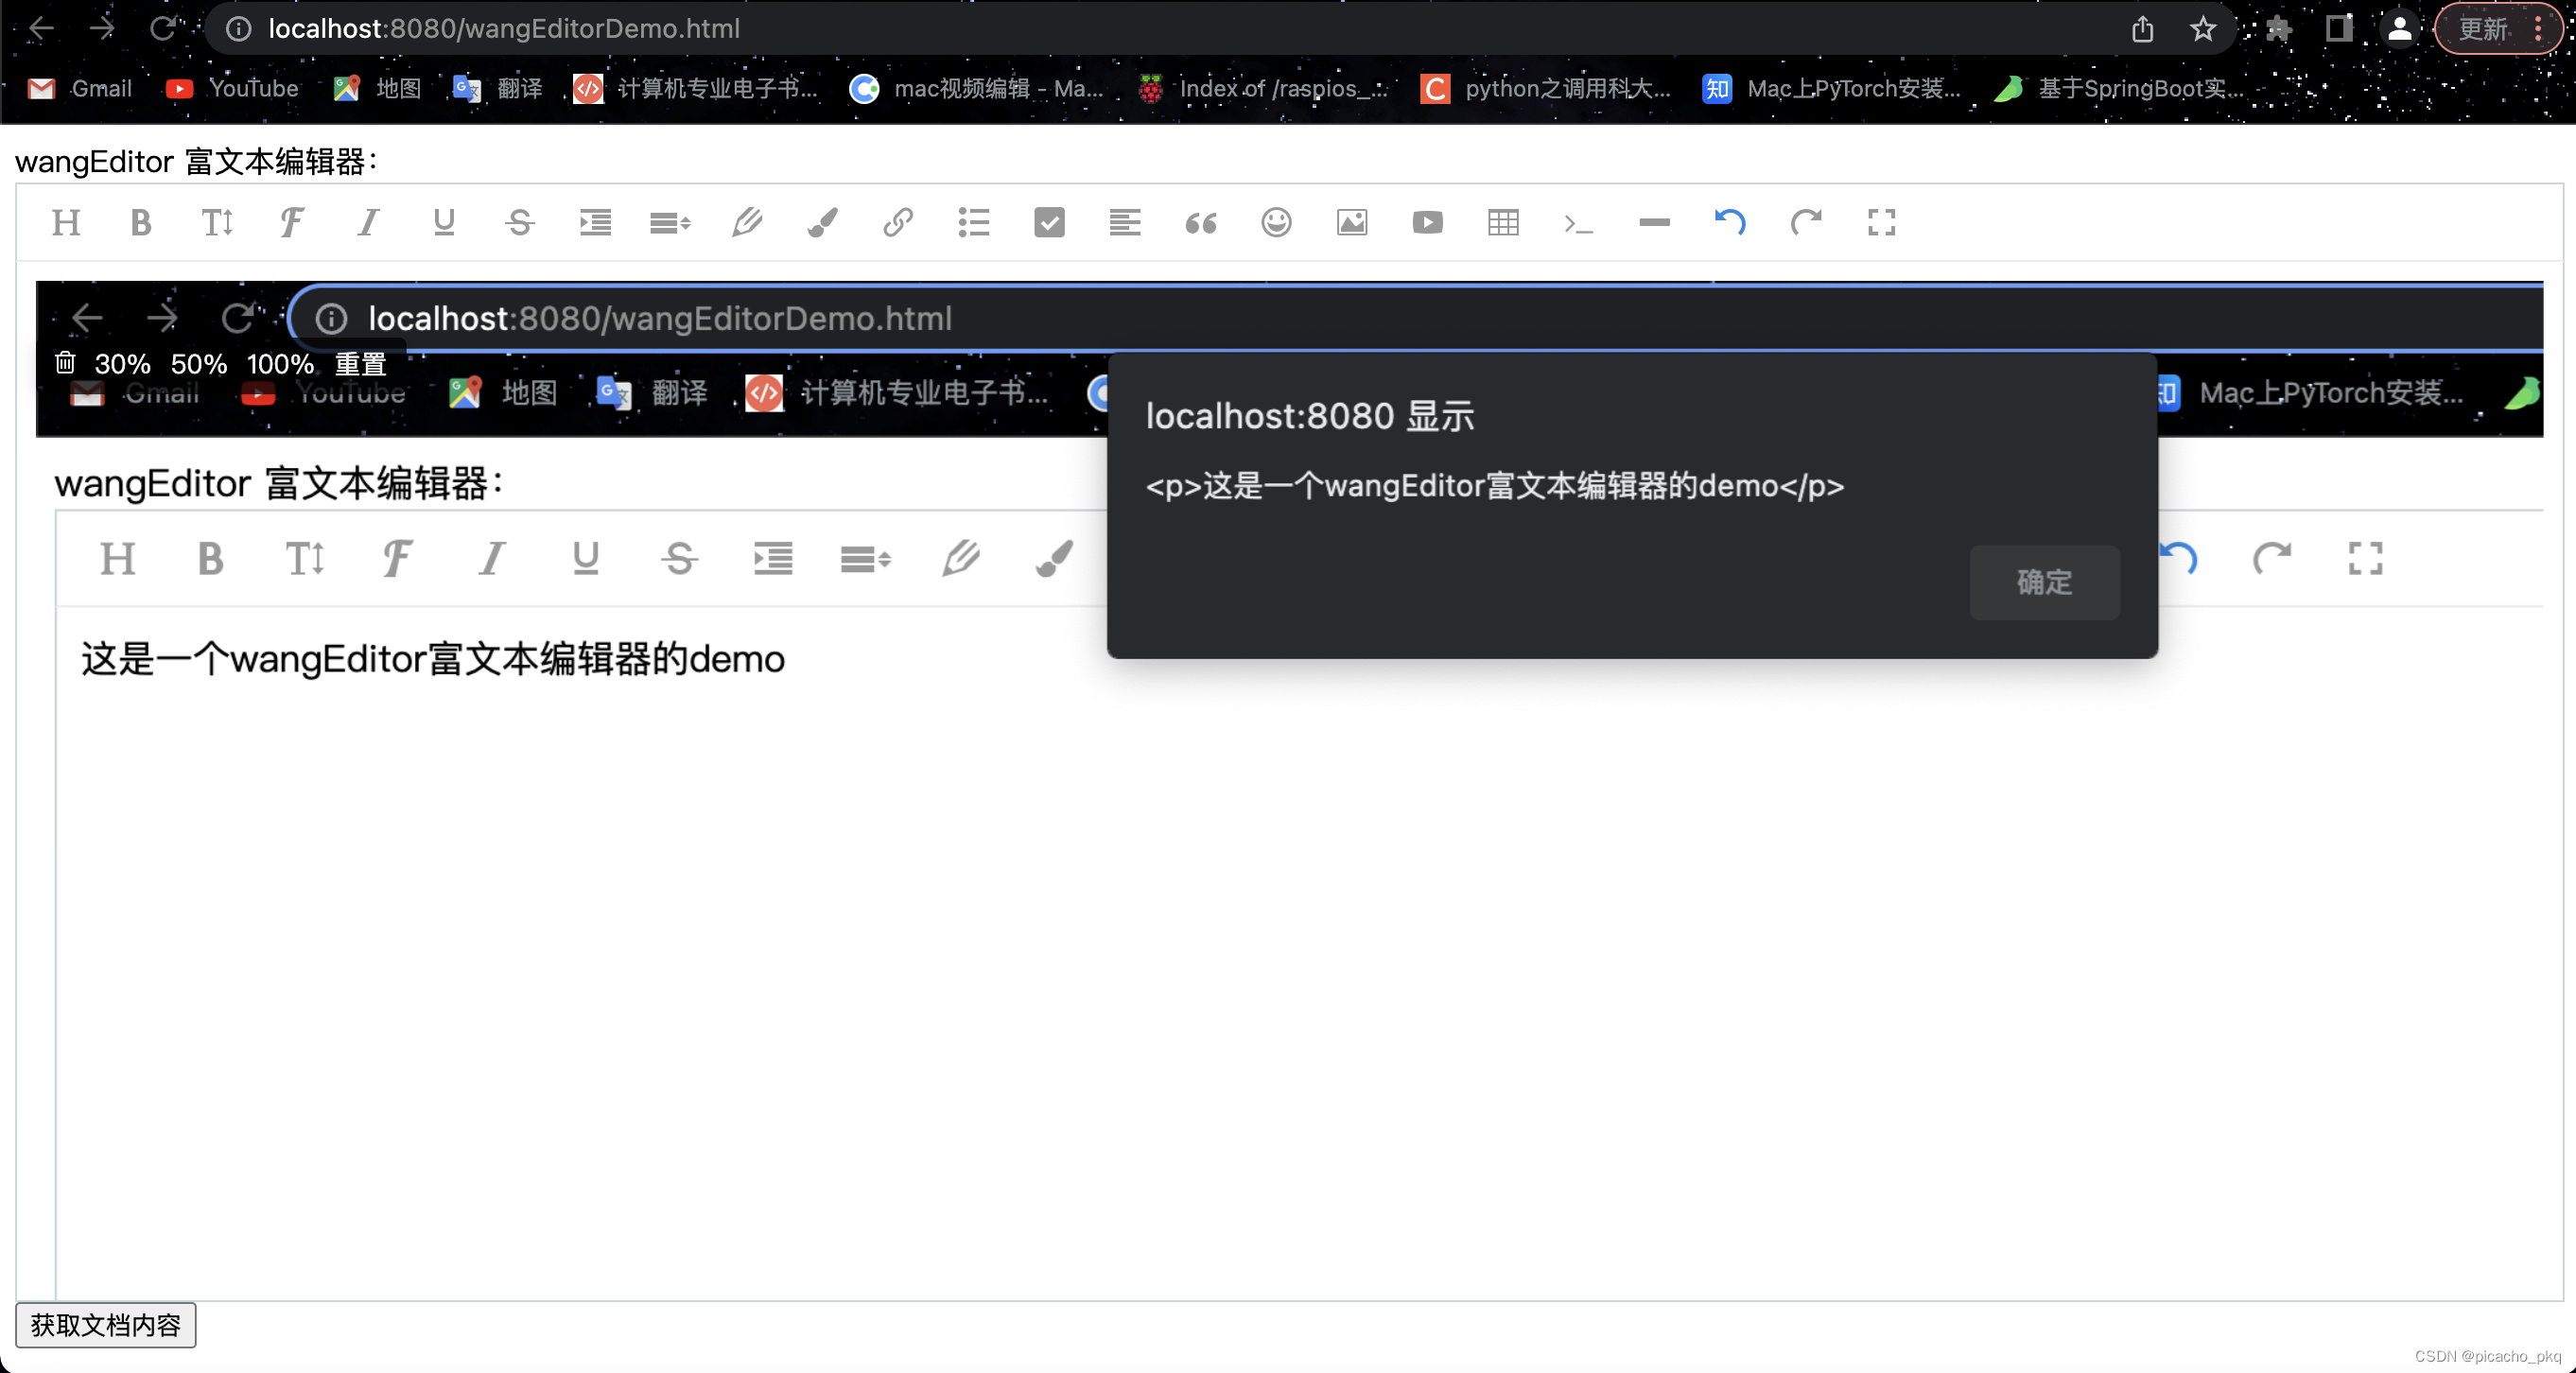Image resolution: width=2576 pixels, height=1373 pixels.
Task: Open the YouTube bookmark in the browser bookmarks bar
Action: [x=232, y=89]
